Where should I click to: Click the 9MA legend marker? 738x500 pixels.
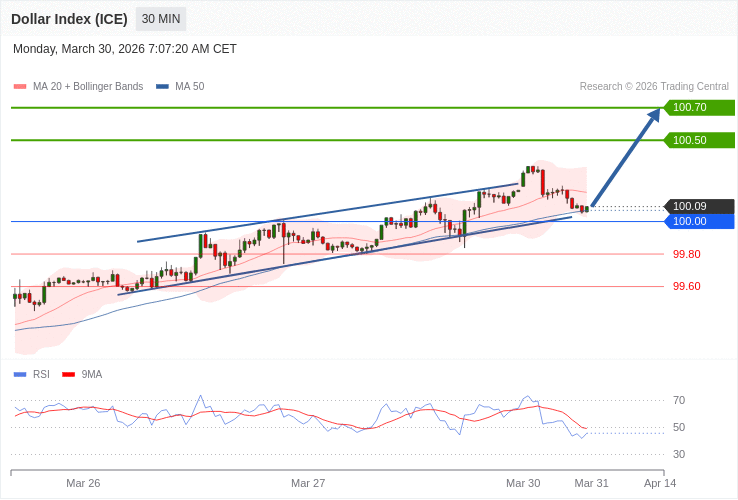coord(69,375)
